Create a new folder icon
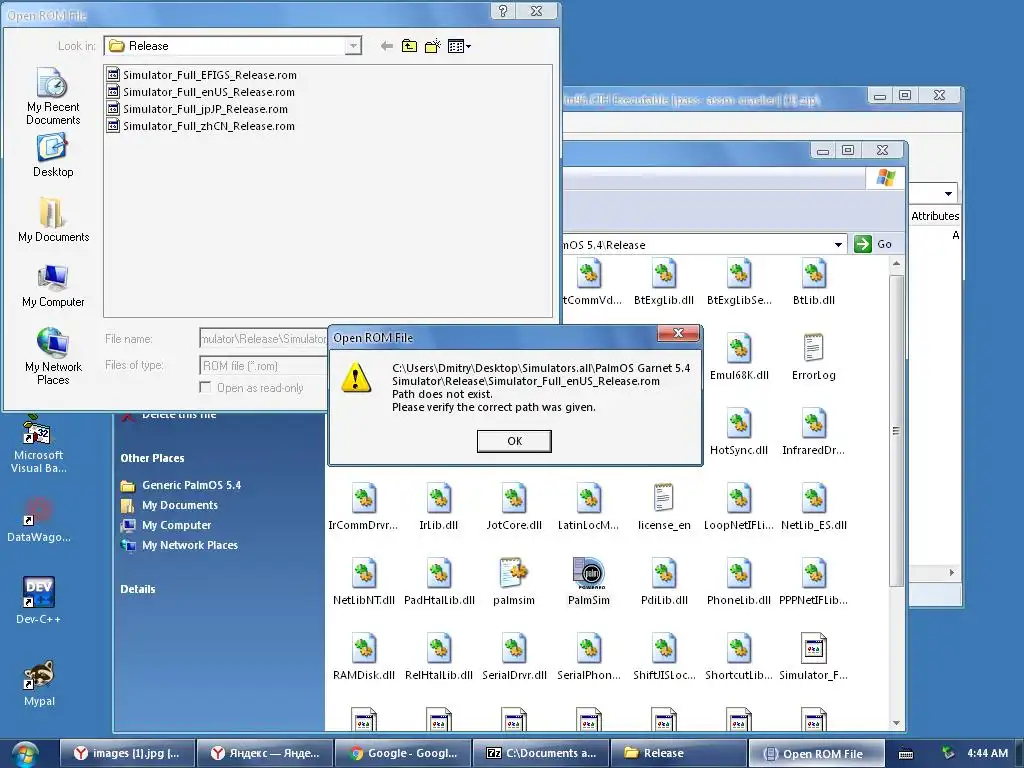 pos(432,46)
